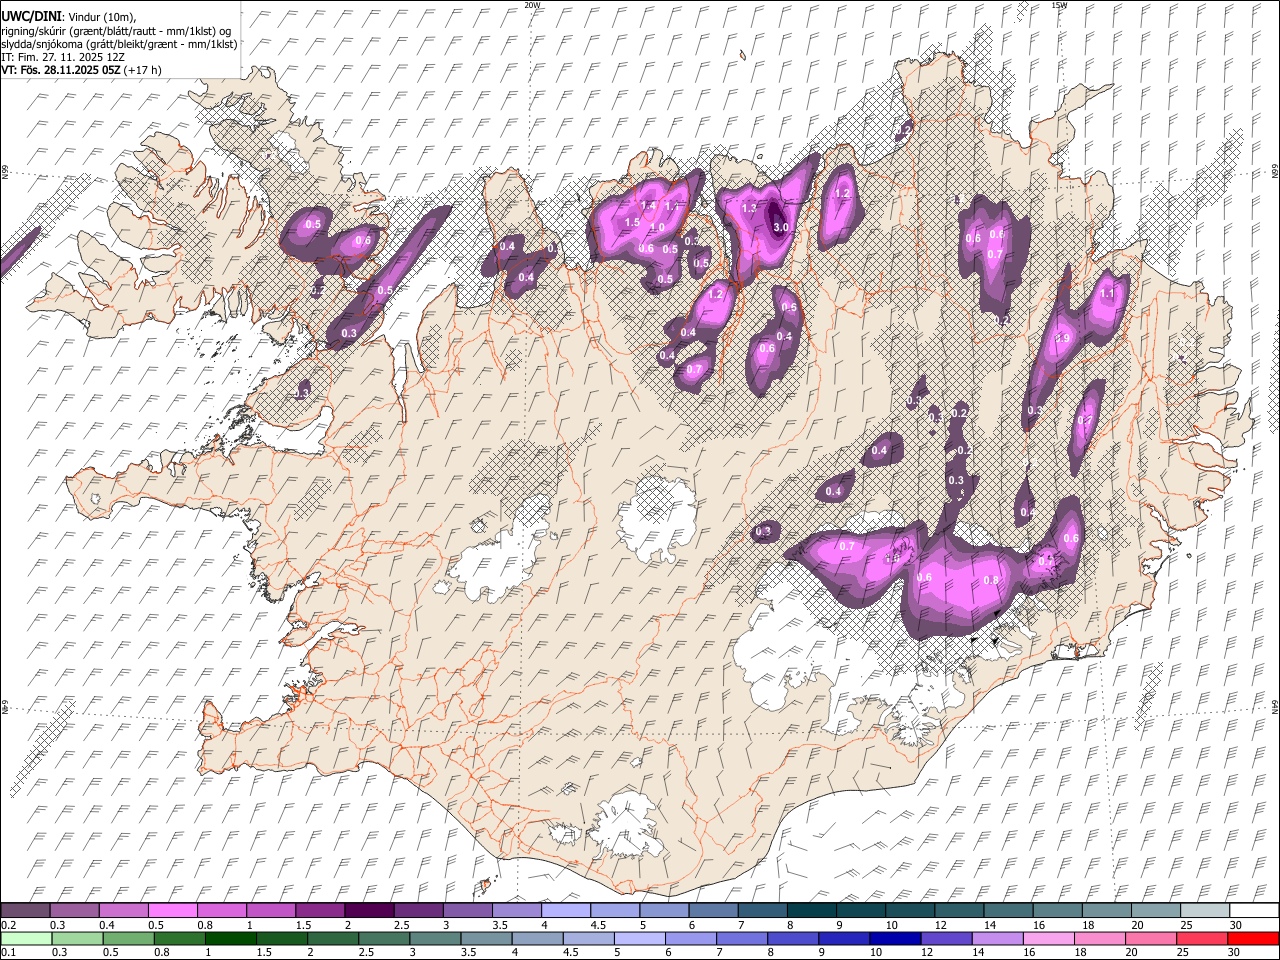This screenshot has width=1280, height=960.
Task: Pick the bright red lower legend swatch at 30
Action: tap(1253, 938)
